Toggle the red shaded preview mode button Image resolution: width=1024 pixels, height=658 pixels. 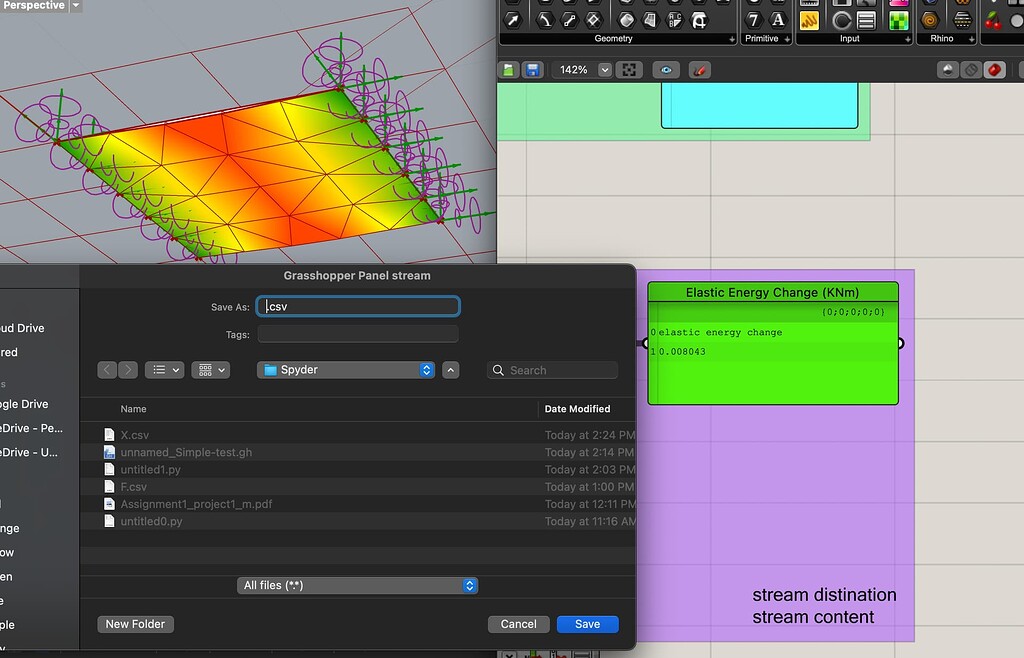click(995, 70)
